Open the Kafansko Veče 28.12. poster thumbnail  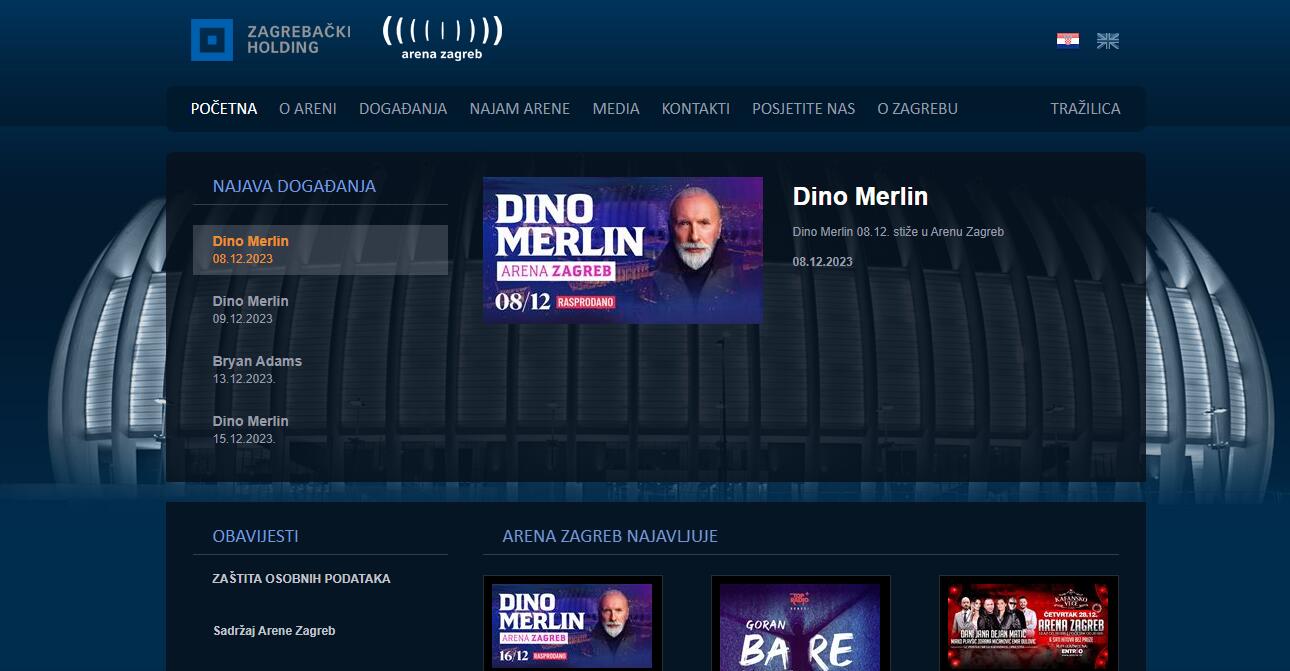click(1029, 626)
